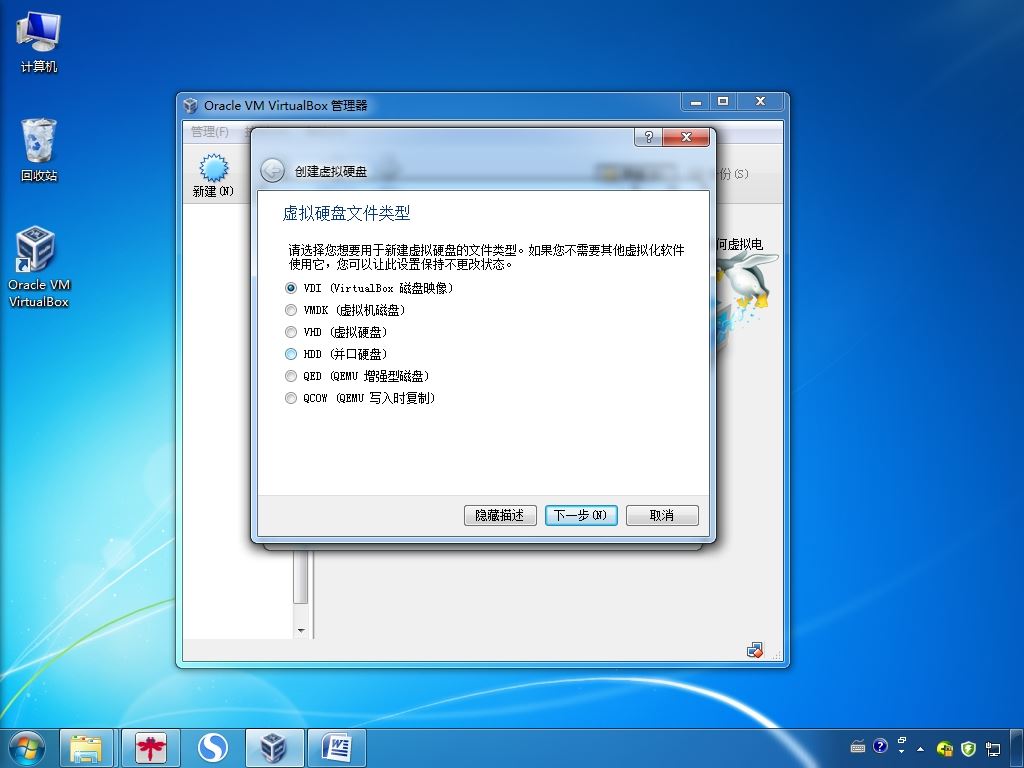This screenshot has width=1024, height=768.
Task: Cancel the wizard with 取消 button
Action: coord(662,515)
